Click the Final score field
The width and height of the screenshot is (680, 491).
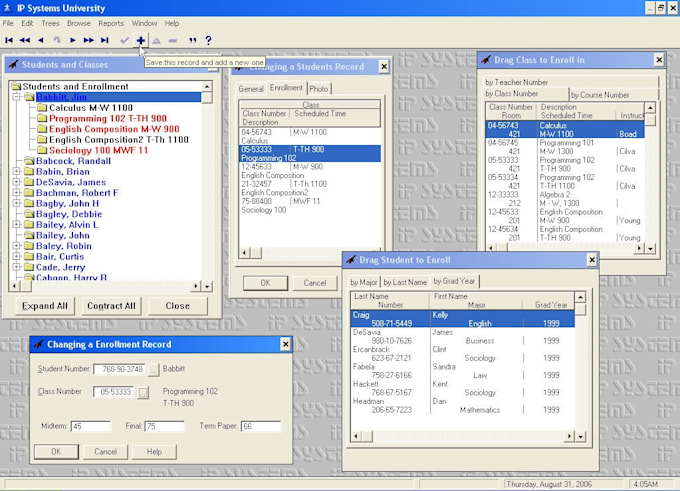tap(164, 426)
